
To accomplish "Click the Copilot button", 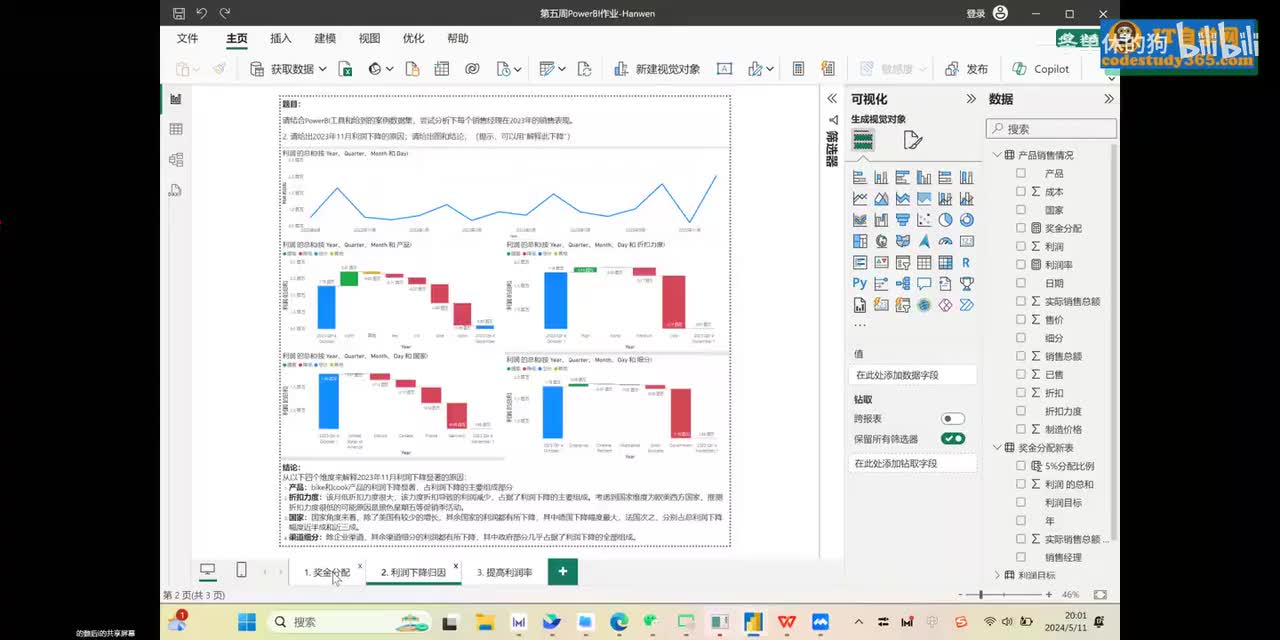I will tap(1041, 69).
